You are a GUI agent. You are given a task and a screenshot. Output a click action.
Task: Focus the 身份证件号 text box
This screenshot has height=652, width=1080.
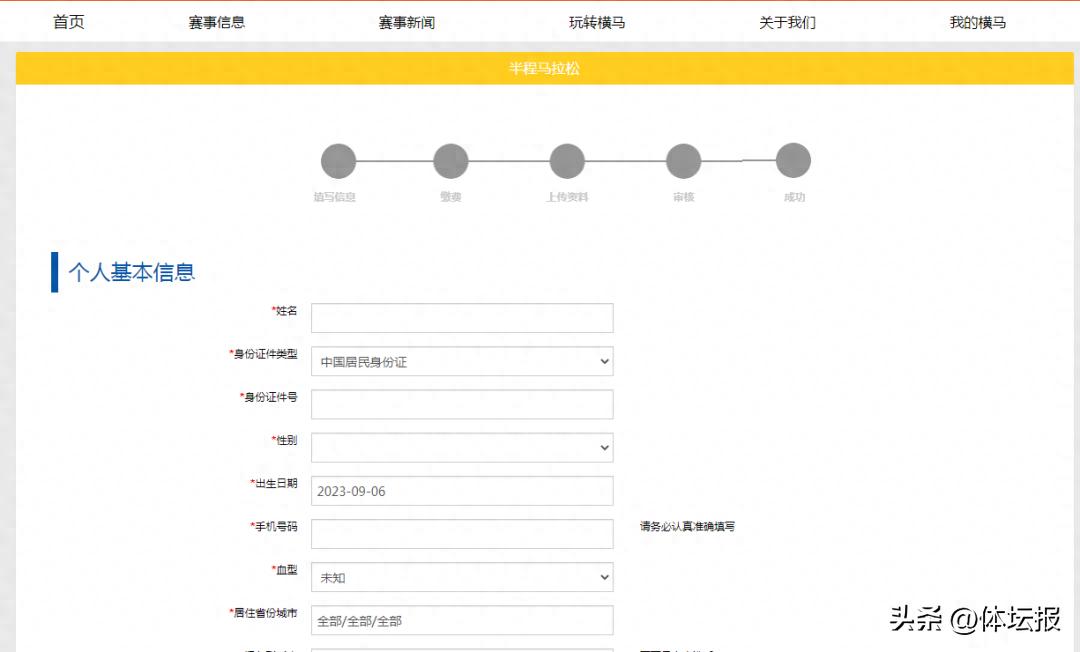point(462,404)
